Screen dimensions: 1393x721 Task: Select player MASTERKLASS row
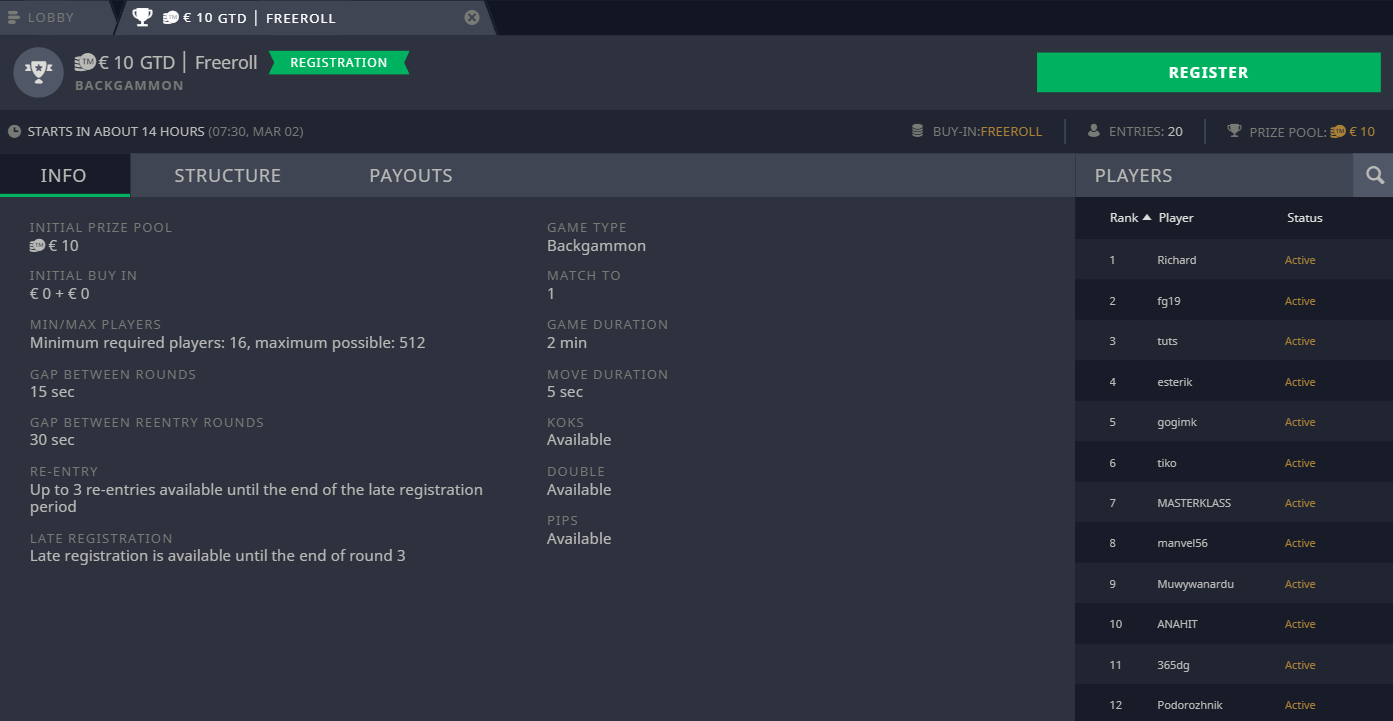1193,503
